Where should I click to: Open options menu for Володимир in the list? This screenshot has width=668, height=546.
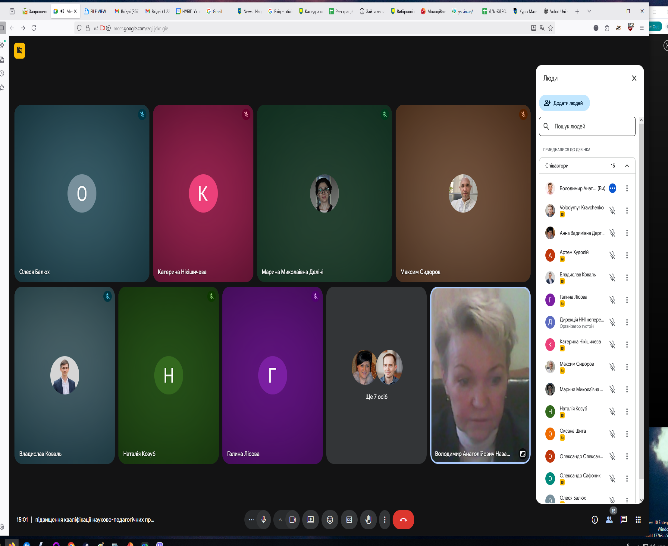point(627,188)
